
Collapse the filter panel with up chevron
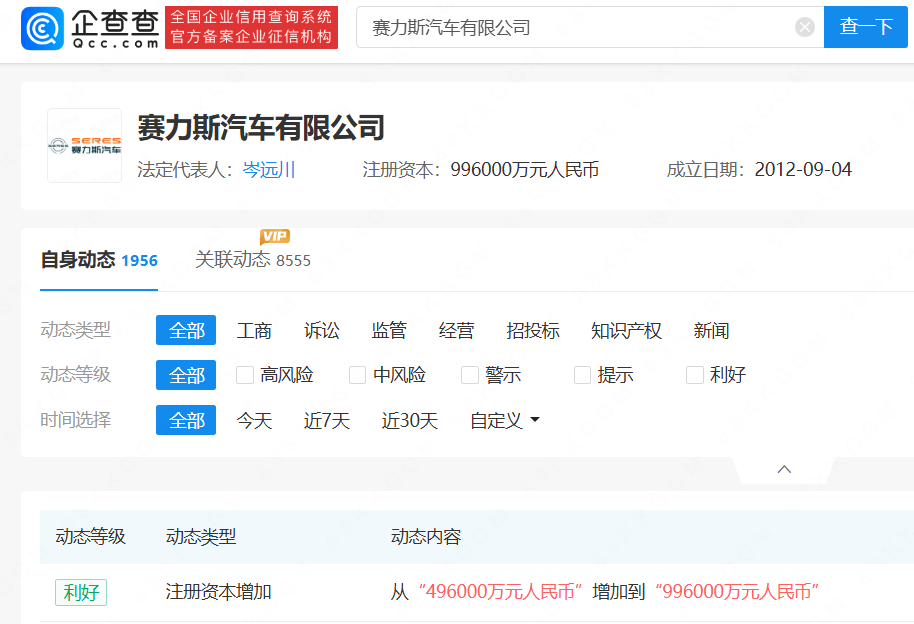point(784,469)
